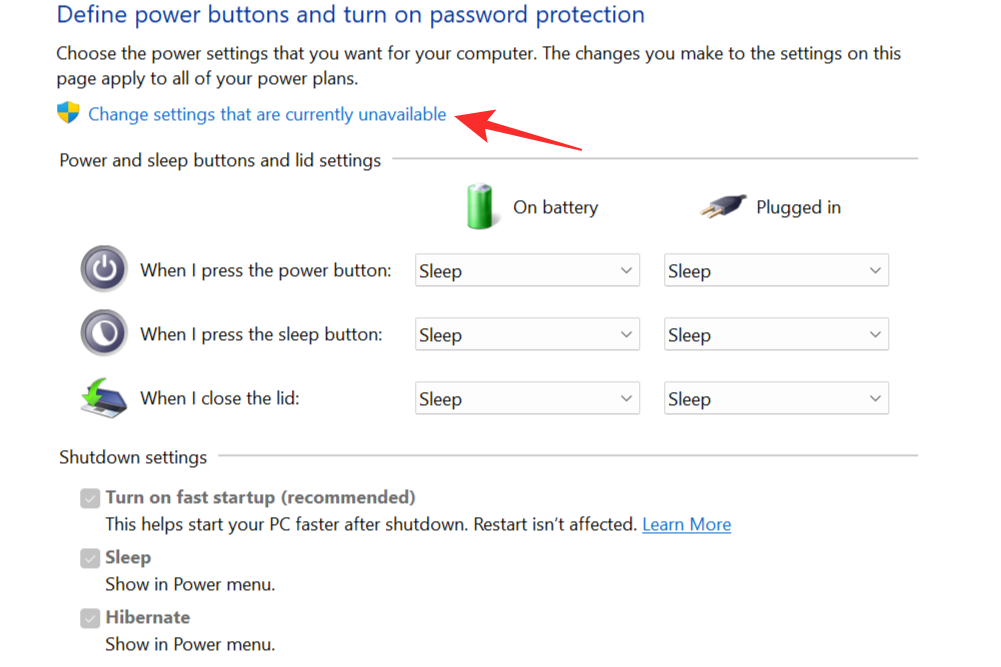Open the Plugged in lid close dropdown

776,397
